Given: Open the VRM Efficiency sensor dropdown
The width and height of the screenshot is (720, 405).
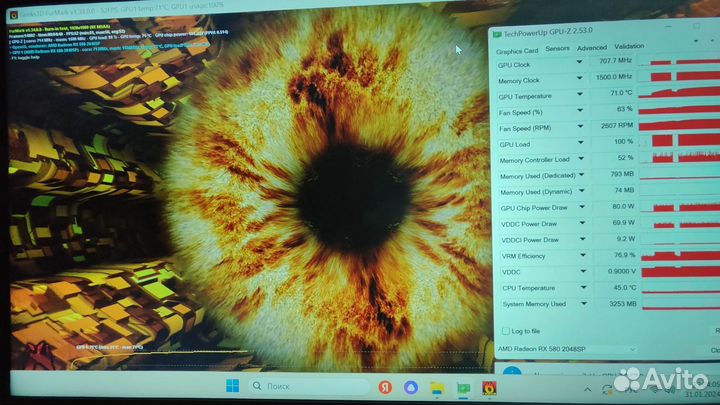Looking at the screenshot, I should pos(579,256).
